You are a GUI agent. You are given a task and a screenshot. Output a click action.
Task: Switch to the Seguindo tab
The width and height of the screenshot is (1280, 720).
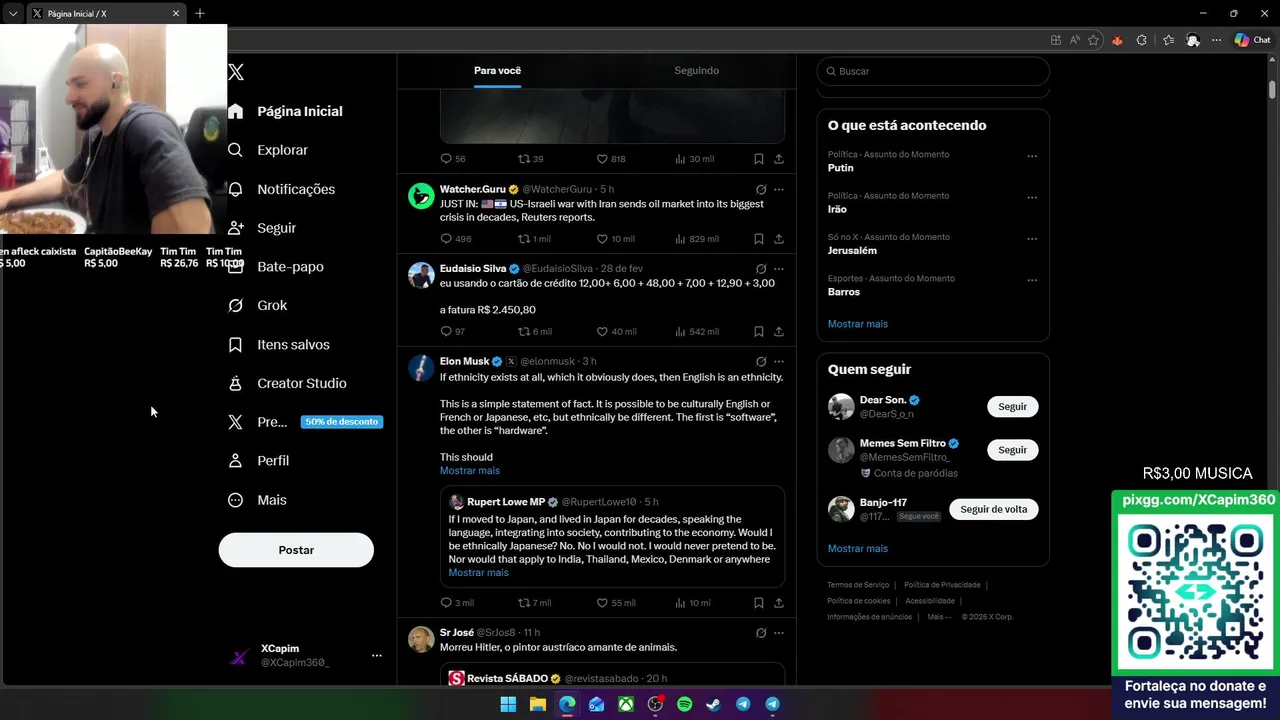click(x=696, y=70)
